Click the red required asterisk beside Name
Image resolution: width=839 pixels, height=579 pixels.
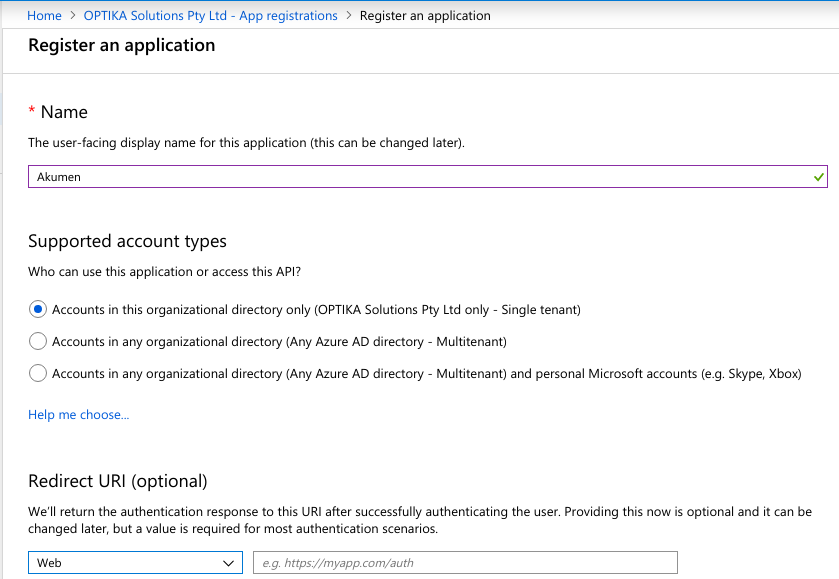[32, 112]
